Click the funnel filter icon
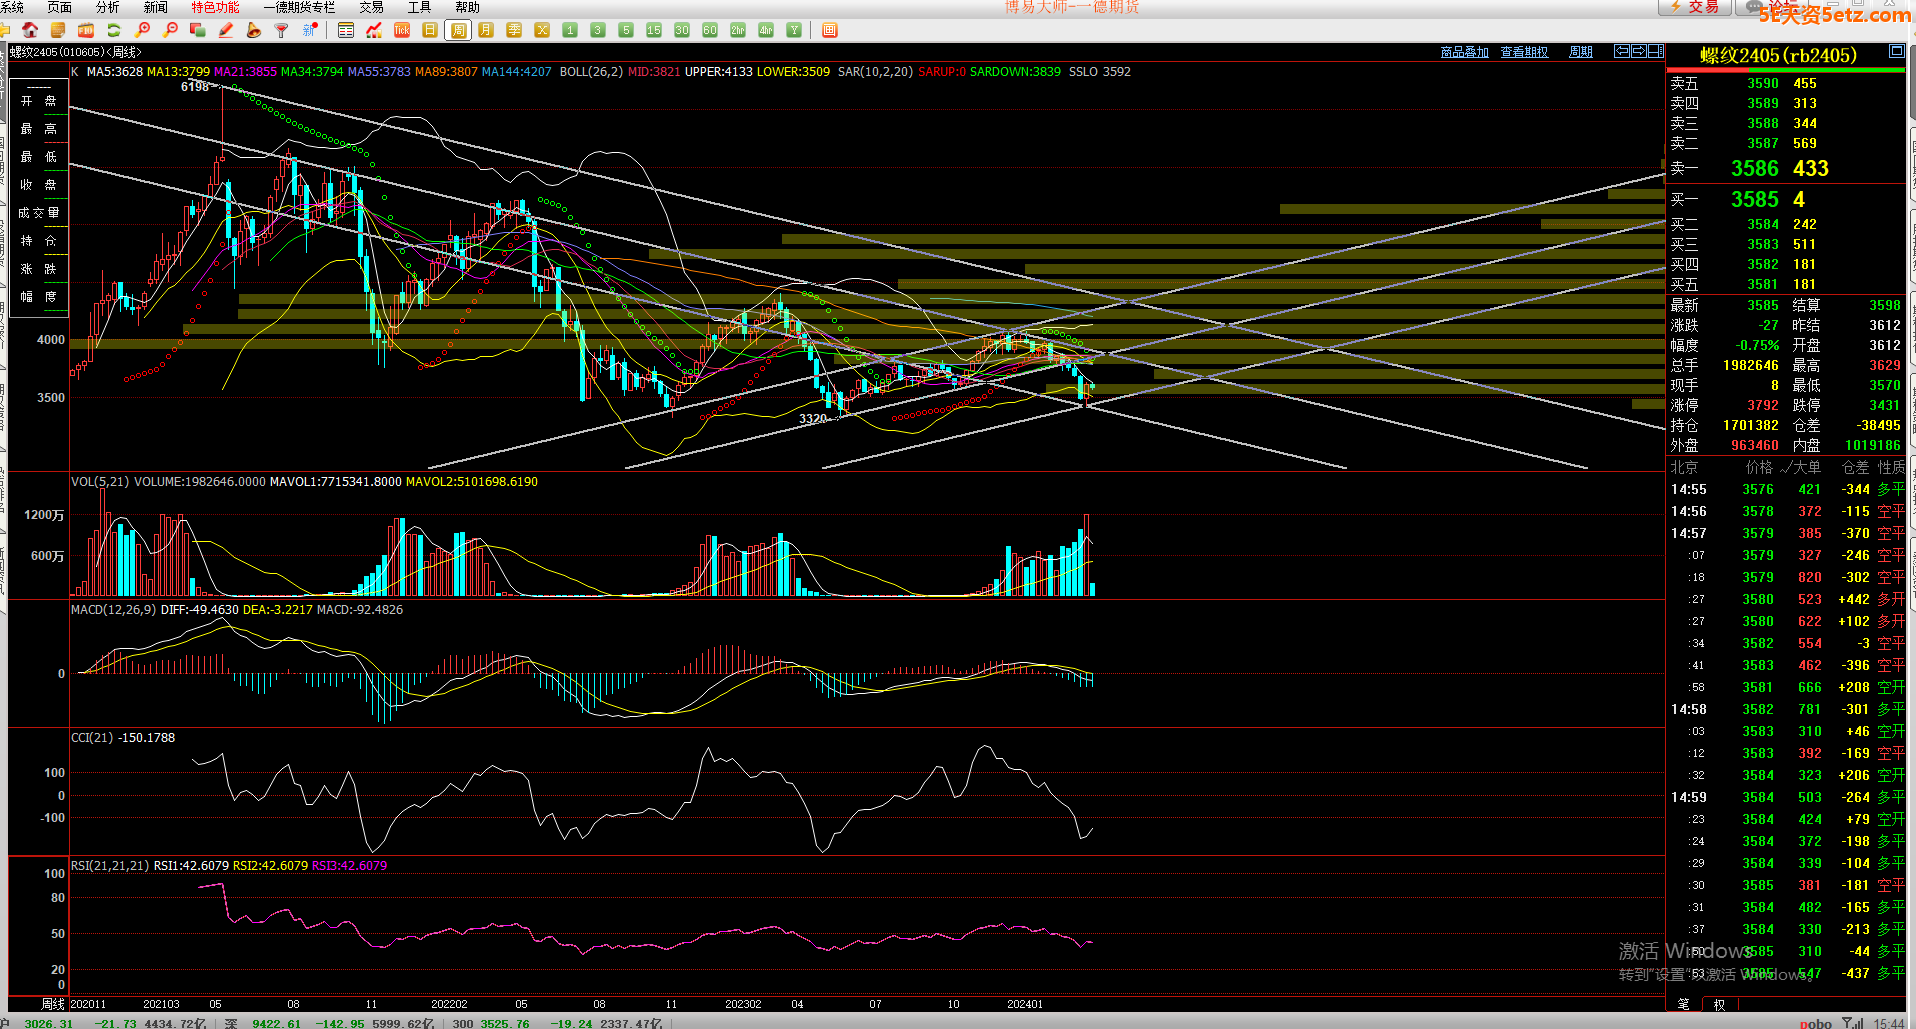This screenshot has height=1029, width=1916. 282,30
